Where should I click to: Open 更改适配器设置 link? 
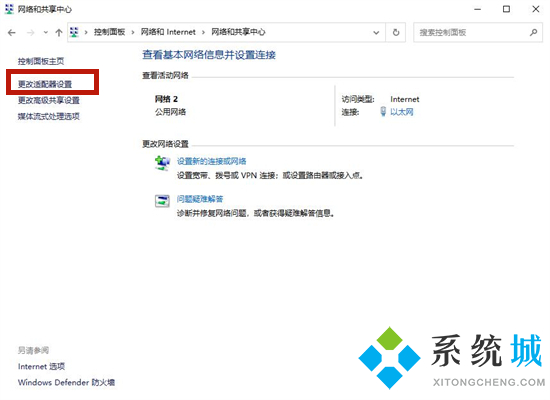click(45, 84)
